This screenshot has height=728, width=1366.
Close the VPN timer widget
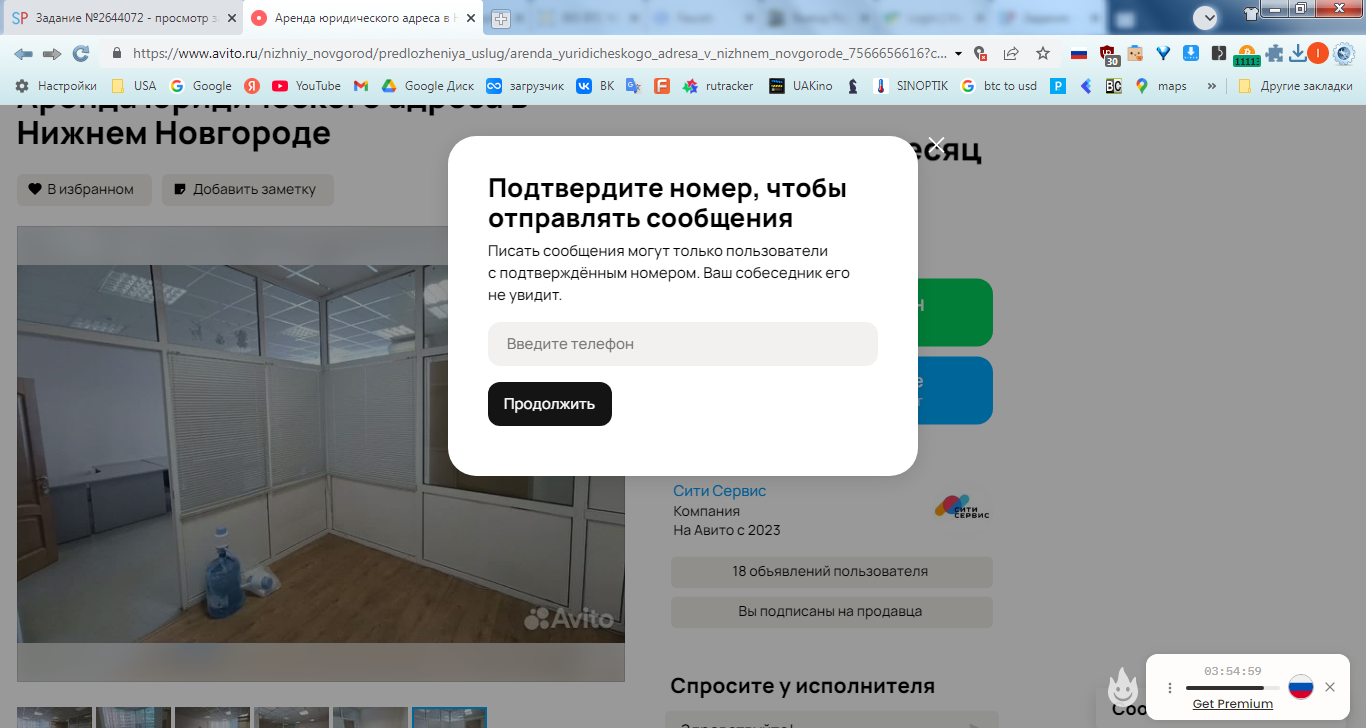coord(1330,687)
